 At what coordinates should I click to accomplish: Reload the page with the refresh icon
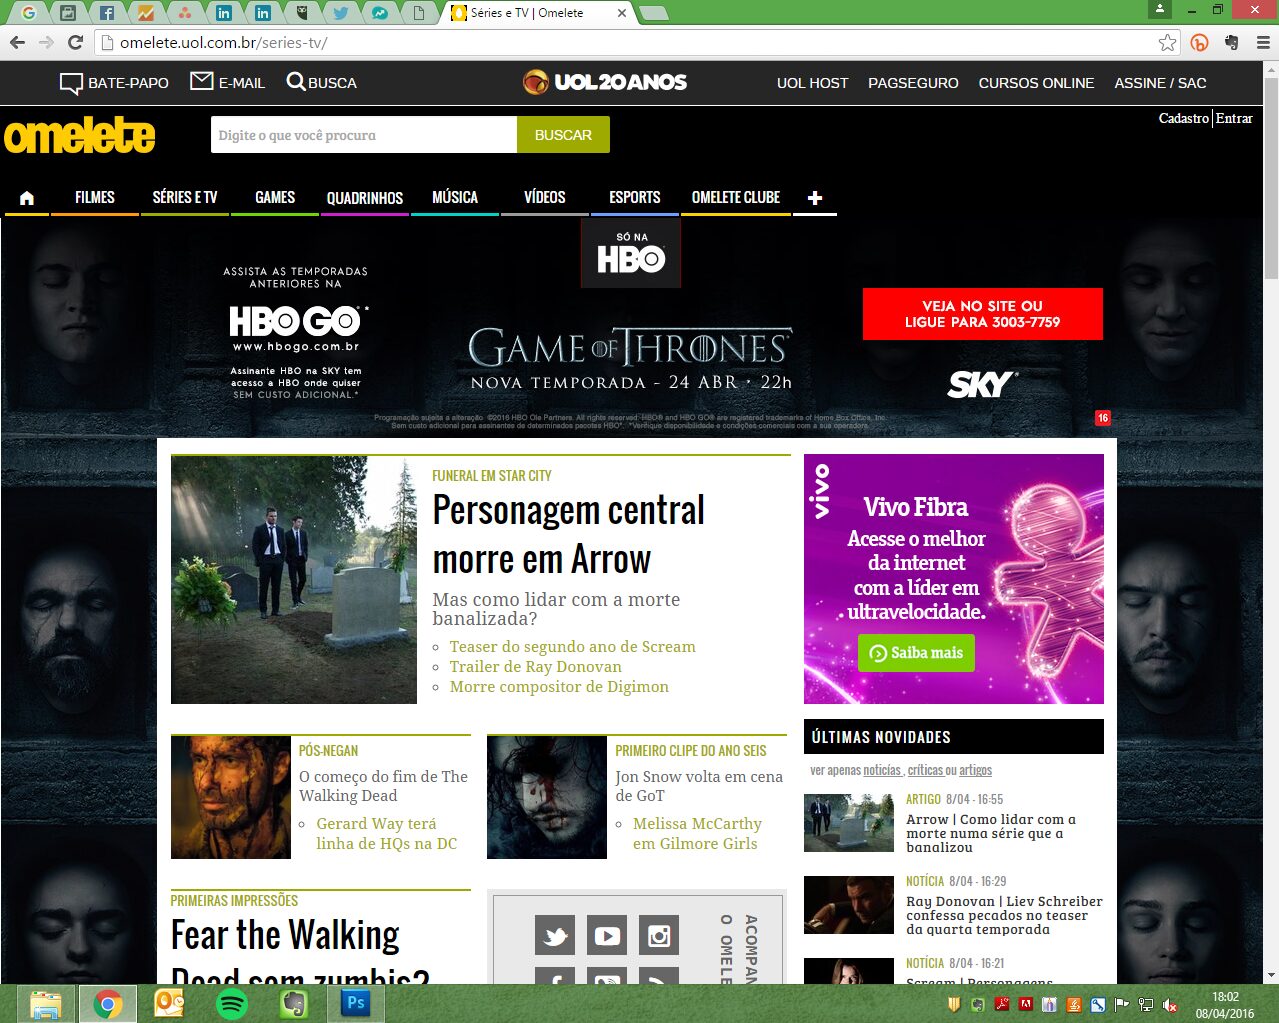[75, 42]
